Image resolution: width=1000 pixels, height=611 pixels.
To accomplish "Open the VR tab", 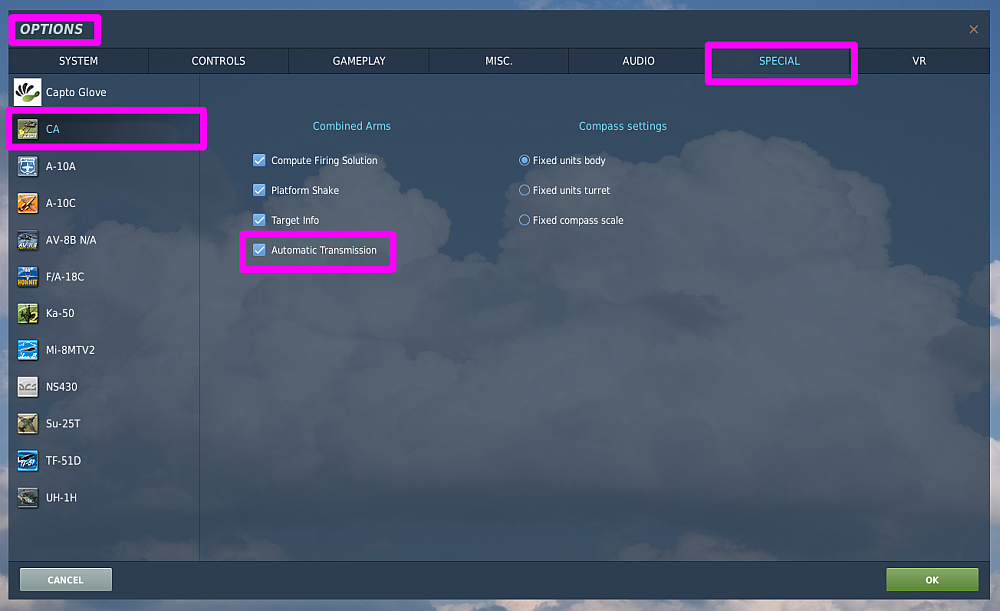I will (919, 61).
